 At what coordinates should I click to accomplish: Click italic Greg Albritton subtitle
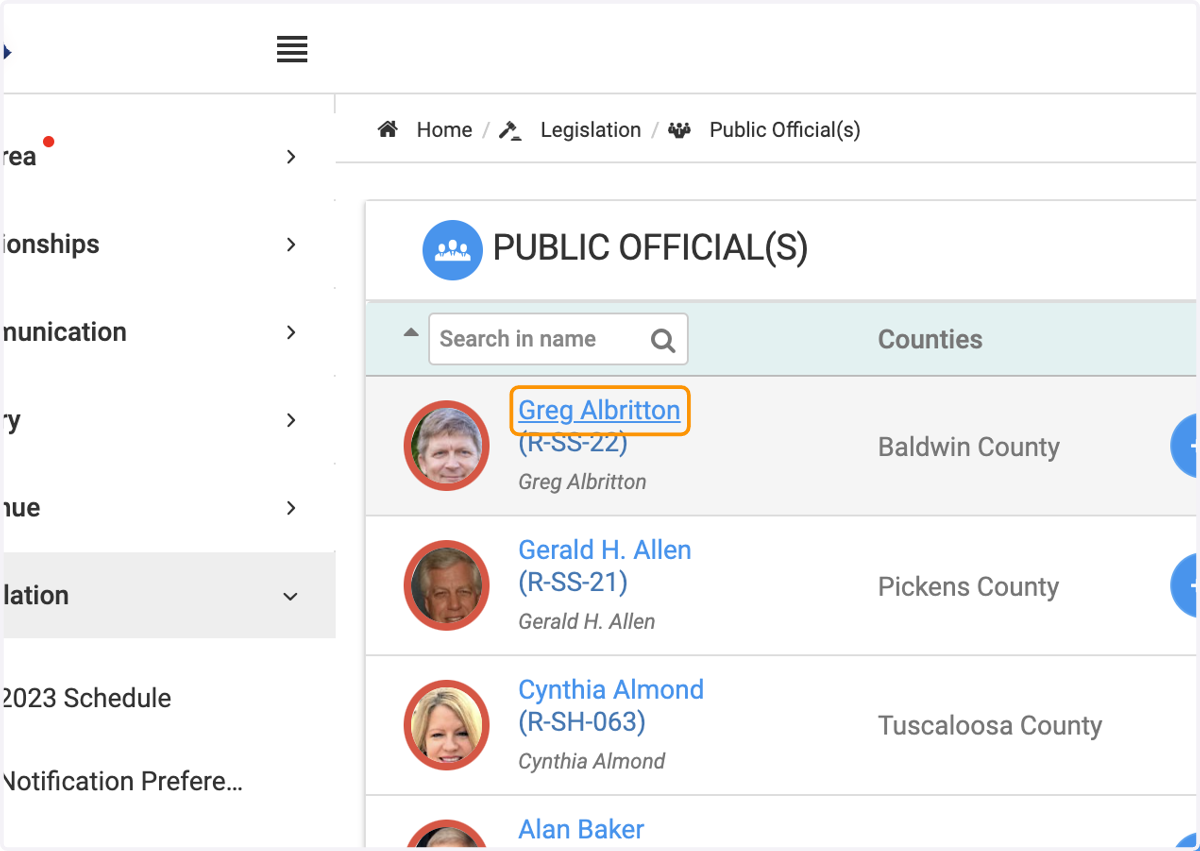(x=582, y=482)
